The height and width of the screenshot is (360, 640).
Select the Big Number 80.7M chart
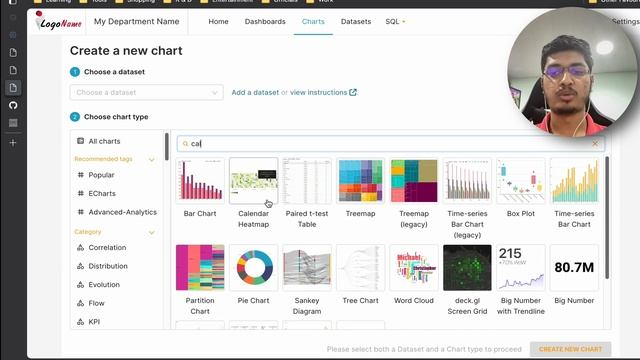pyautogui.click(x=574, y=268)
